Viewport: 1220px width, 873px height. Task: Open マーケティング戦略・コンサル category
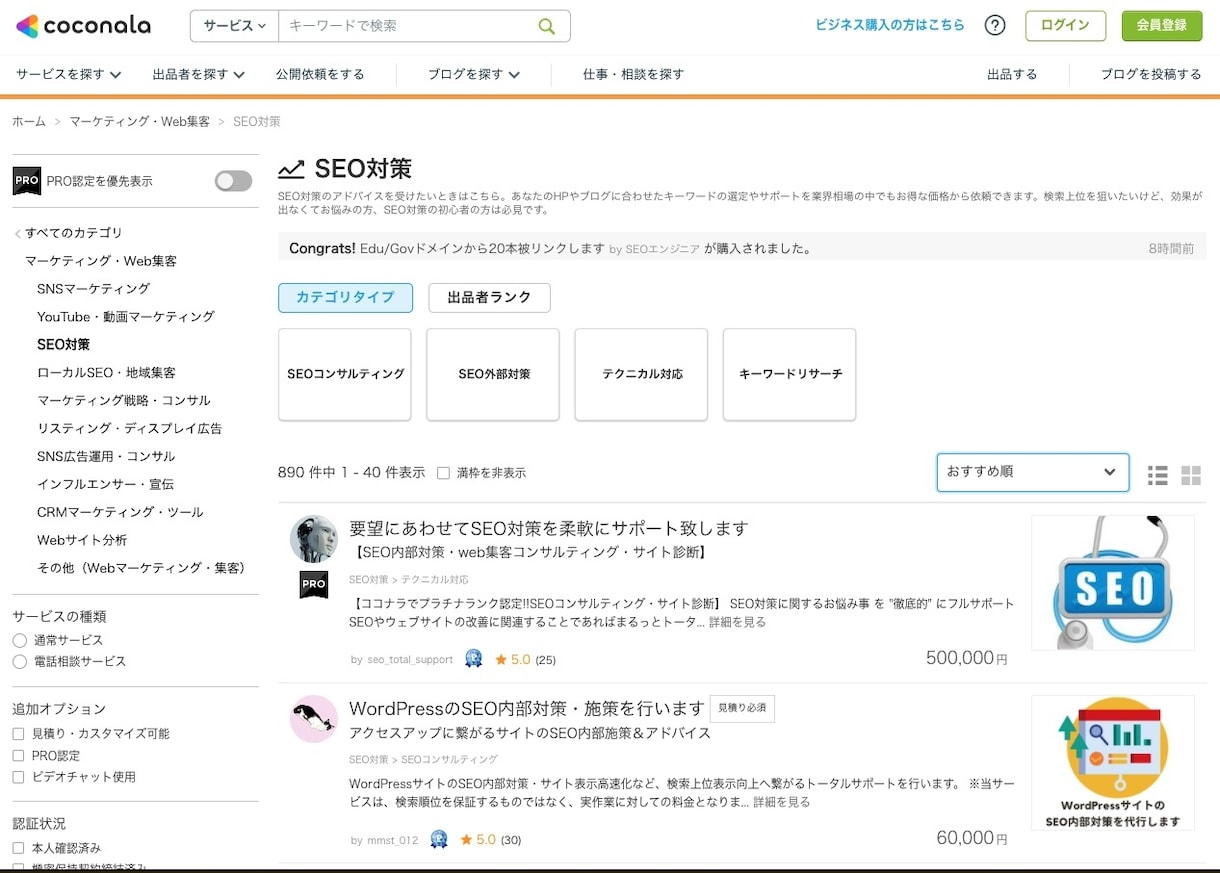pyautogui.click(x=124, y=401)
